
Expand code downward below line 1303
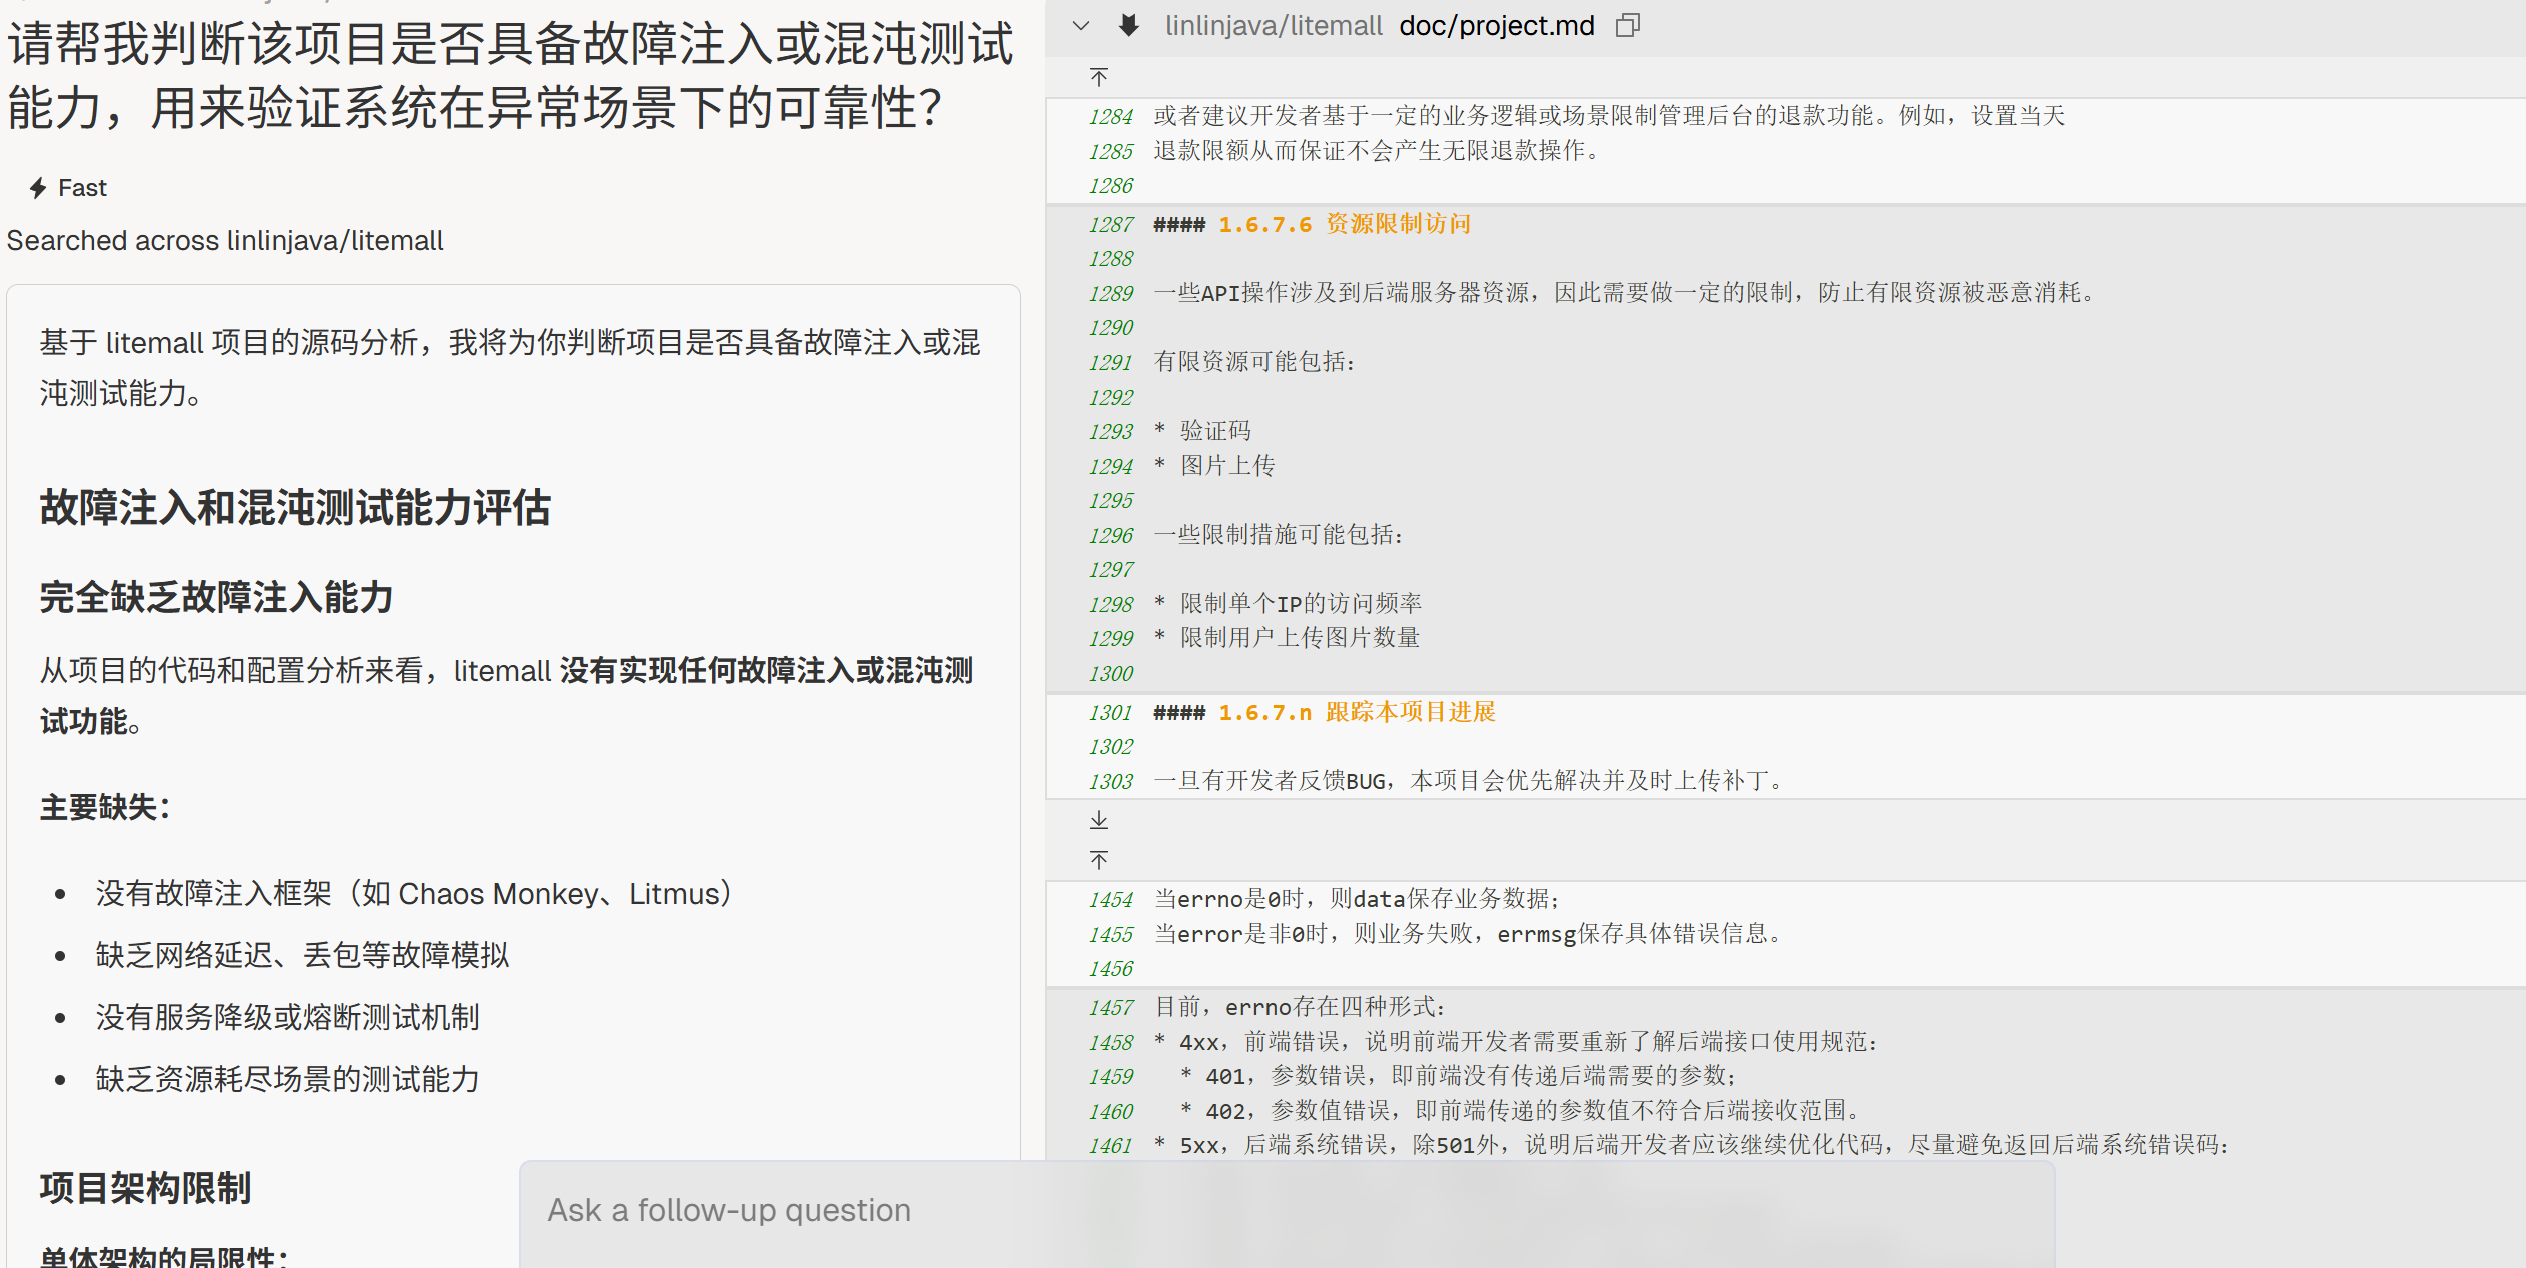pos(1099,820)
